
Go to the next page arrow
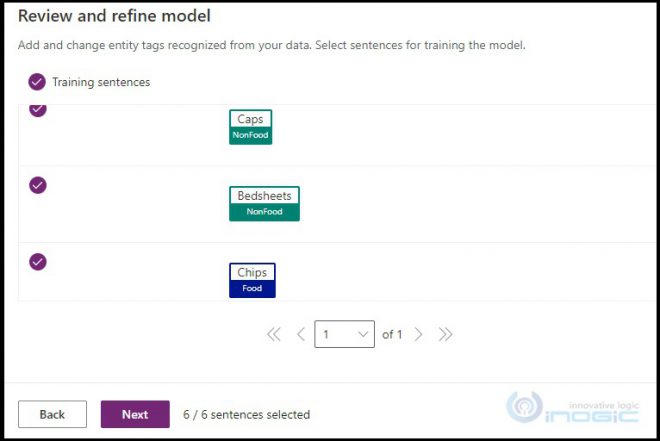(x=419, y=334)
